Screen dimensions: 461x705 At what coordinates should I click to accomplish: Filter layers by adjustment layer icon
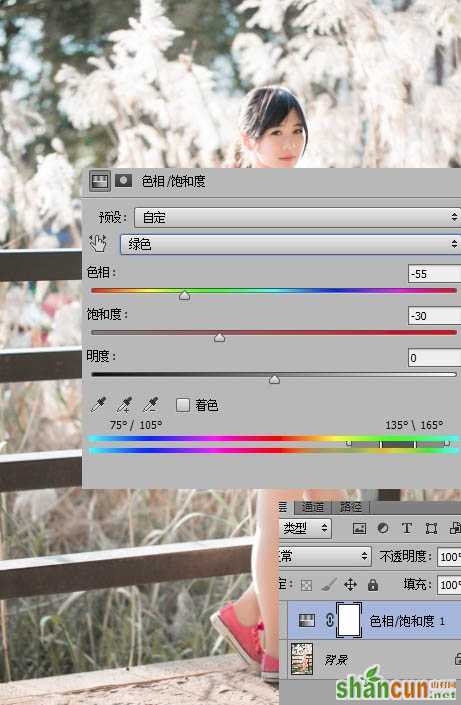(383, 528)
